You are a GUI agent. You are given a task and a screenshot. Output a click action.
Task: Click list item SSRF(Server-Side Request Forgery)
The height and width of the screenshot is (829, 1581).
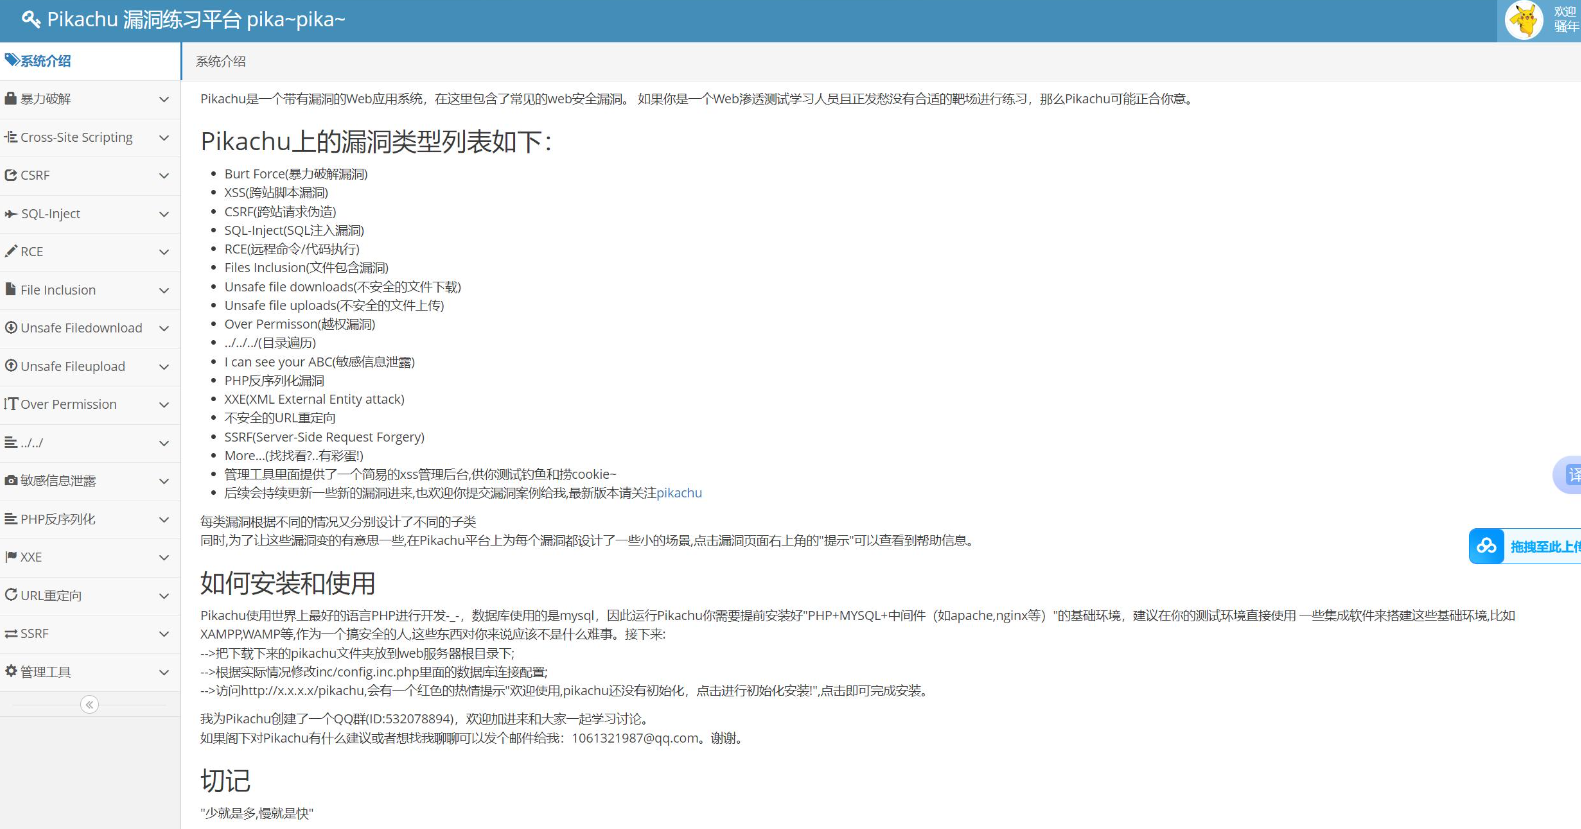pyautogui.click(x=325, y=437)
